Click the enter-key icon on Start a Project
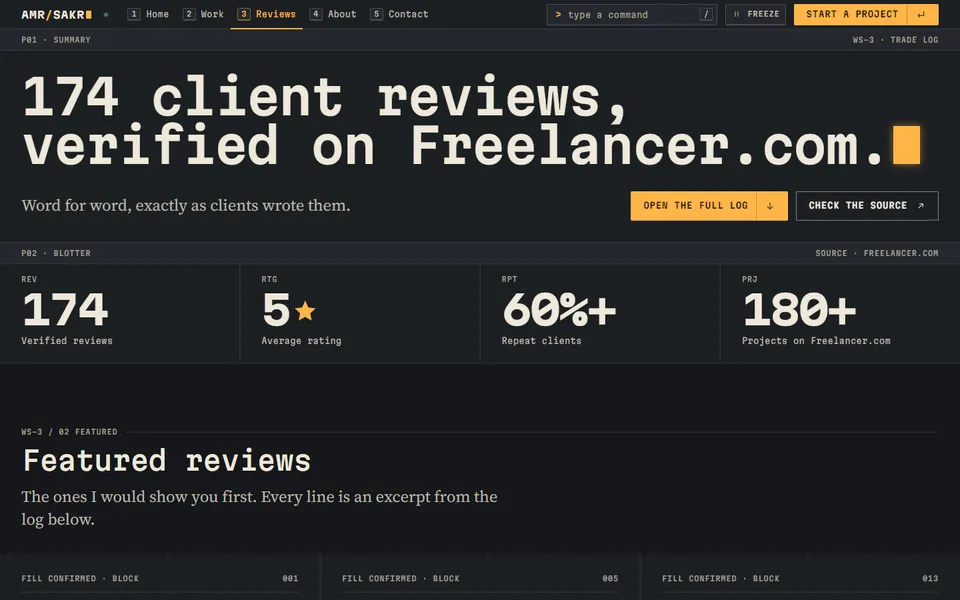960x600 pixels. 922,15
